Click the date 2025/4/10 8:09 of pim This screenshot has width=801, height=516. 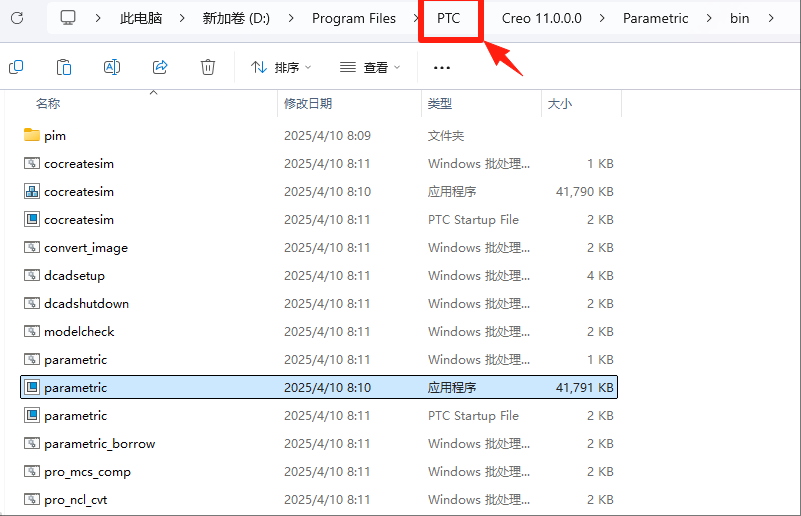[327, 135]
